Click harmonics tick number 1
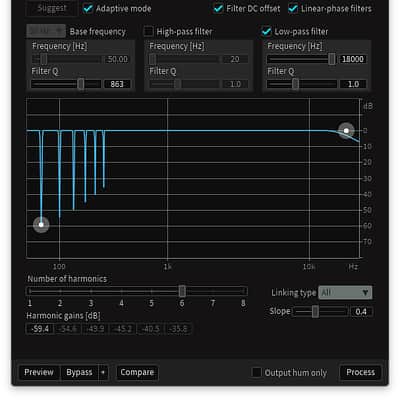This screenshot has height=400, width=400. [x=30, y=303]
